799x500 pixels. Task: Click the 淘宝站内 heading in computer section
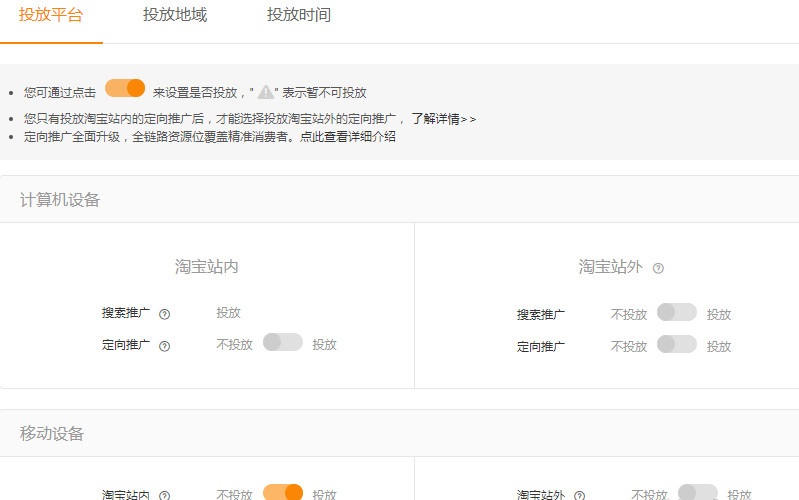click(206, 267)
